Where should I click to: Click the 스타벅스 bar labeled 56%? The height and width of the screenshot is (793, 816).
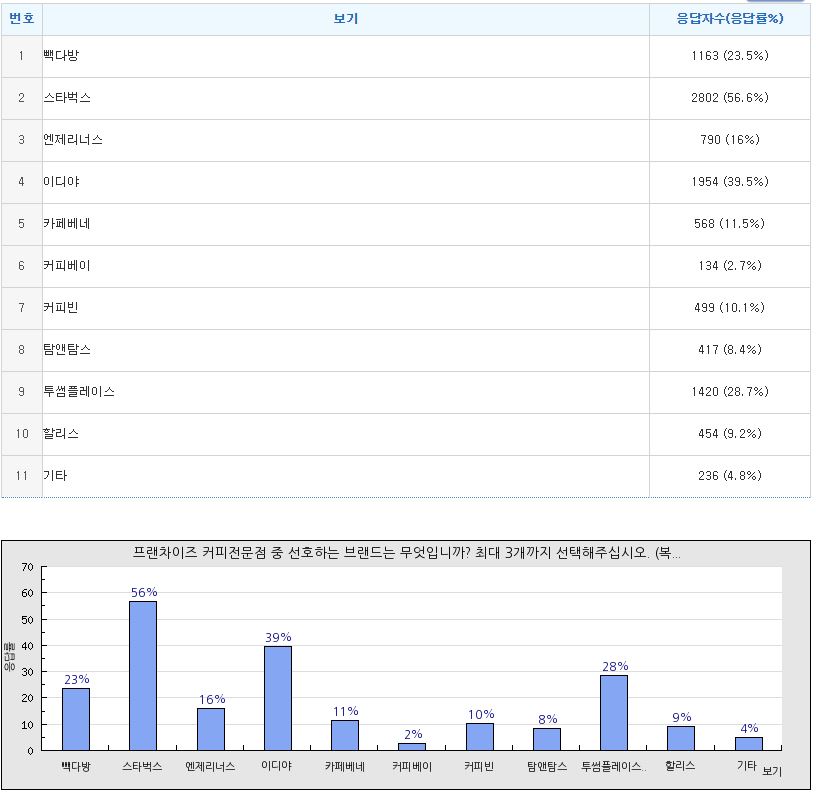(143, 675)
